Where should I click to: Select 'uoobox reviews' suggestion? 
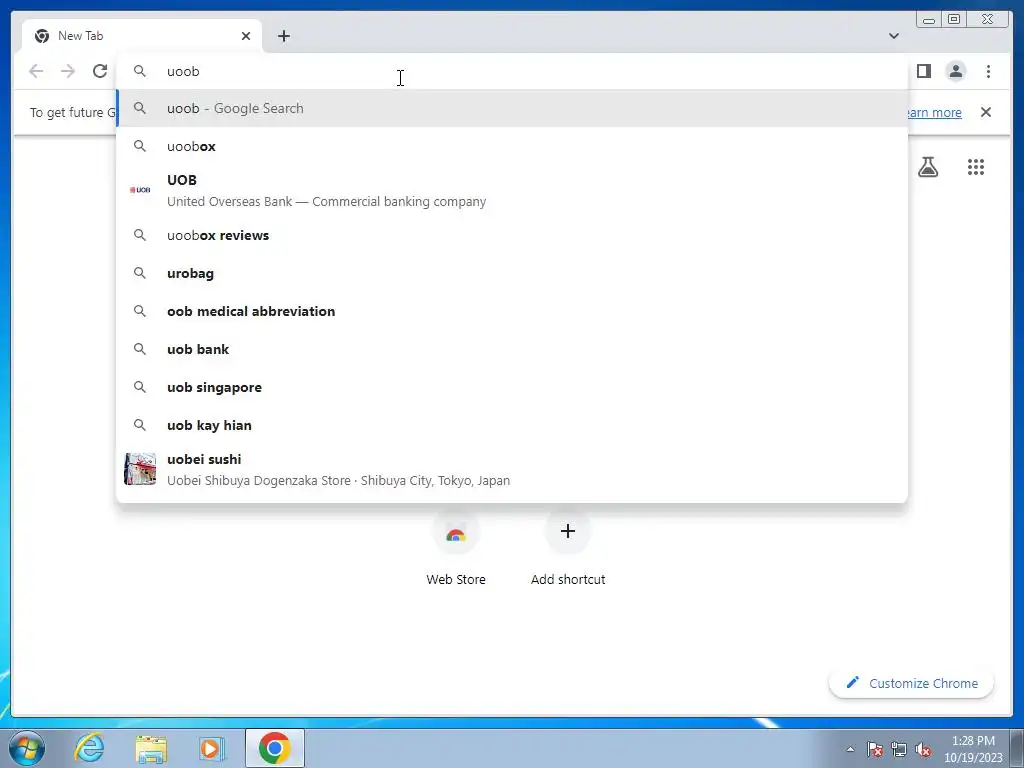[x=512, y=235]
